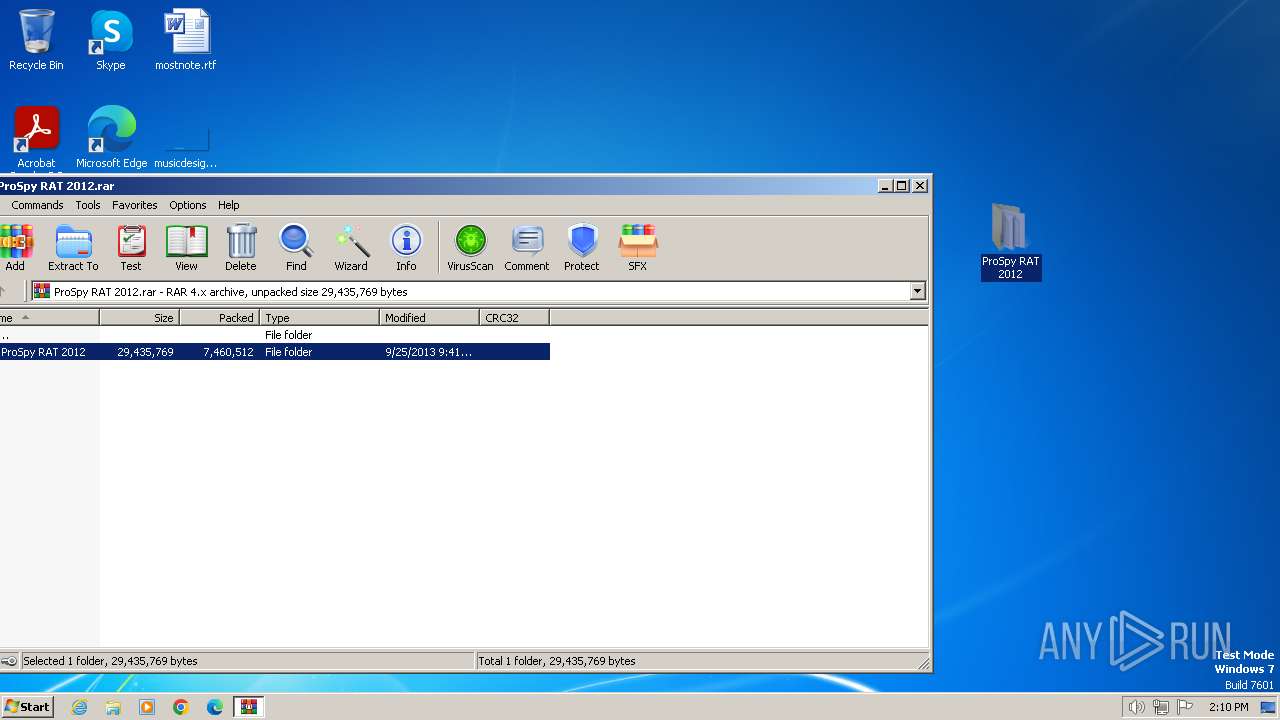Click the 7,460,512 packed cell
Viewport: 1280px width, 720px height.
point(228,352)
